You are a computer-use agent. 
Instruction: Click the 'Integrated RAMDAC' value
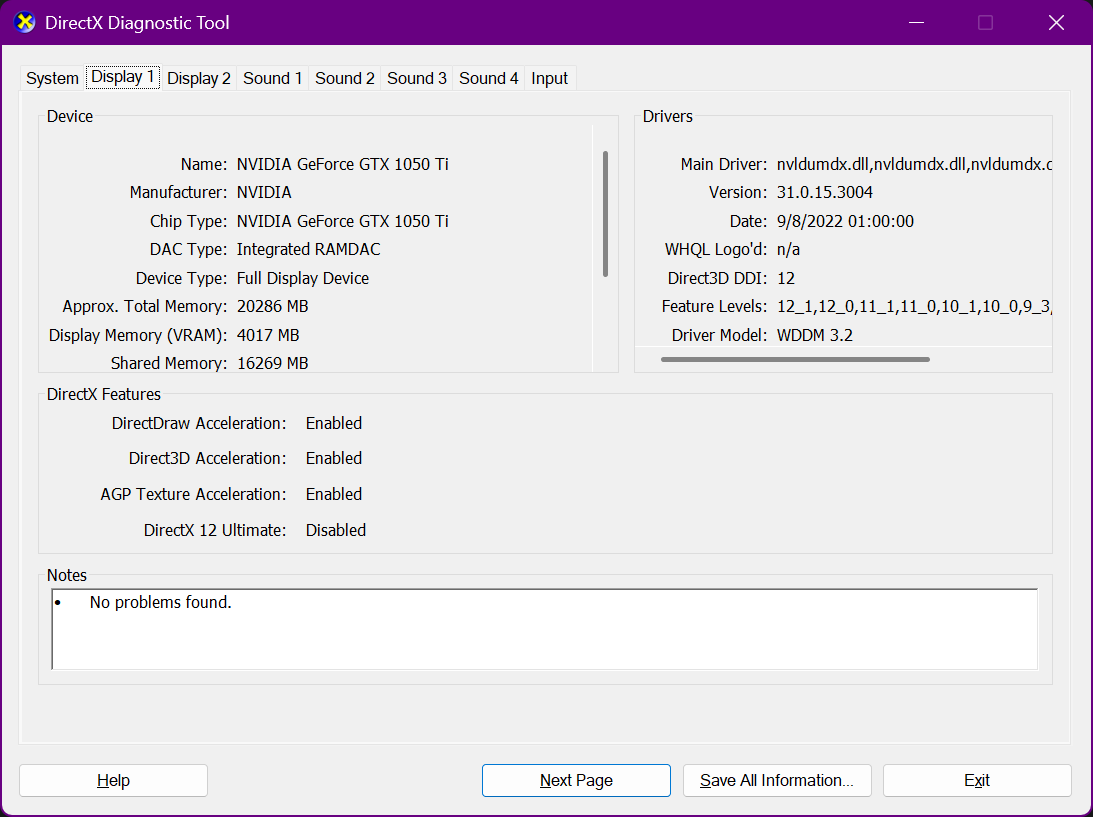pos(309,250)
